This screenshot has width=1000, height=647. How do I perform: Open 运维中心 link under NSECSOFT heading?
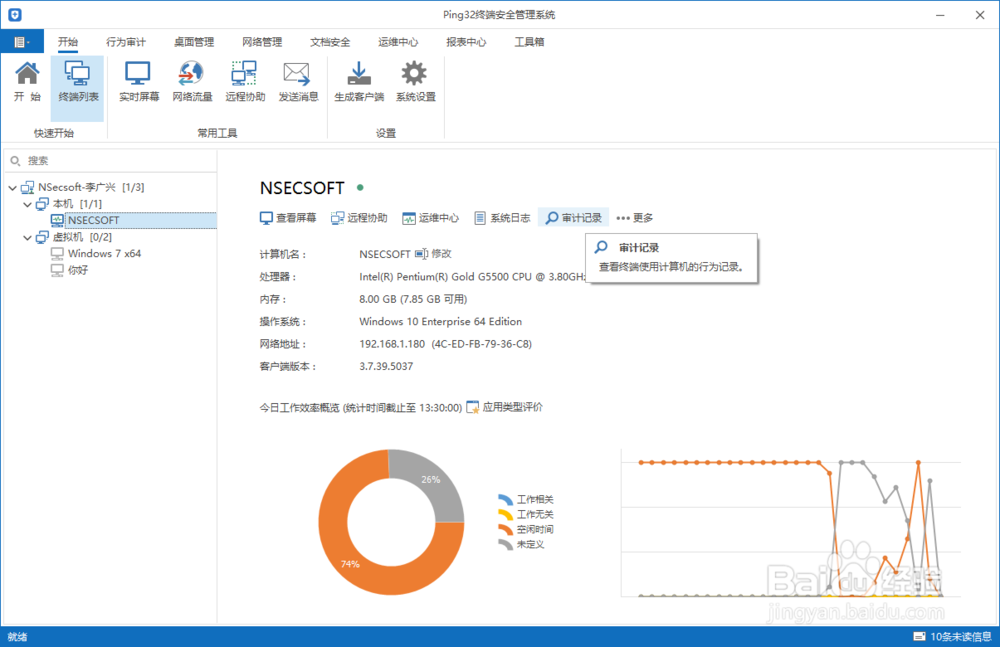click(430, 218)
